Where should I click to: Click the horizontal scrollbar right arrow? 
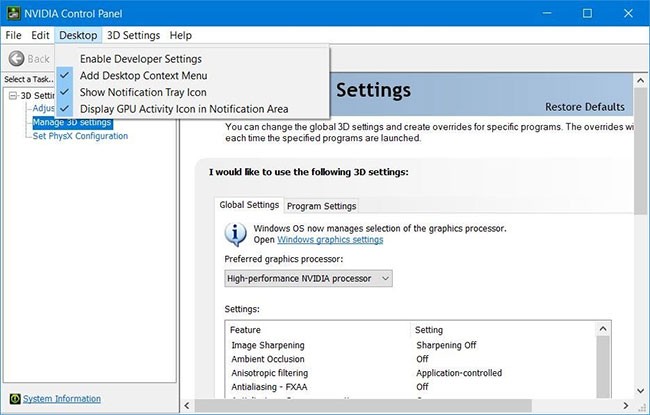coord(626,405)
